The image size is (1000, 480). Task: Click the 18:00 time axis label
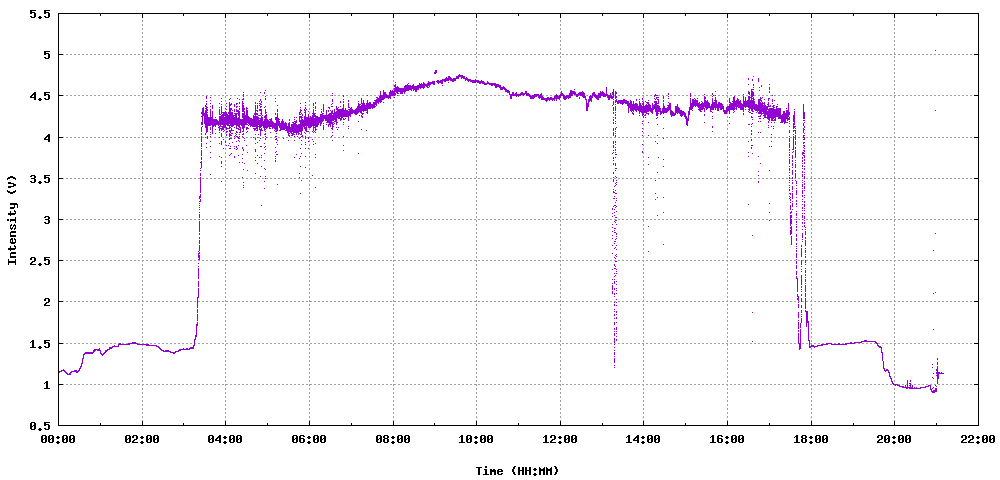tap(810, 439)
